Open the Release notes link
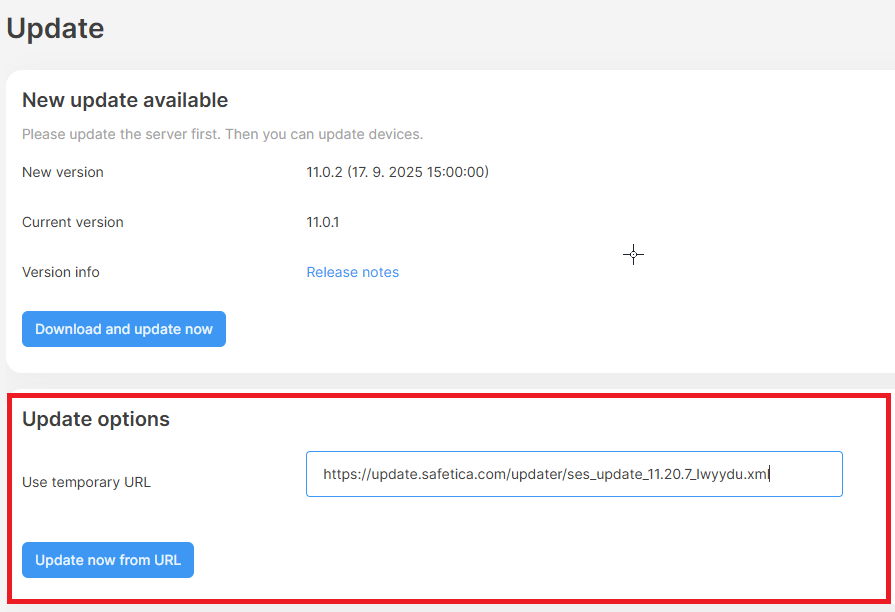 pyautogui.click(x=352, y=272)
